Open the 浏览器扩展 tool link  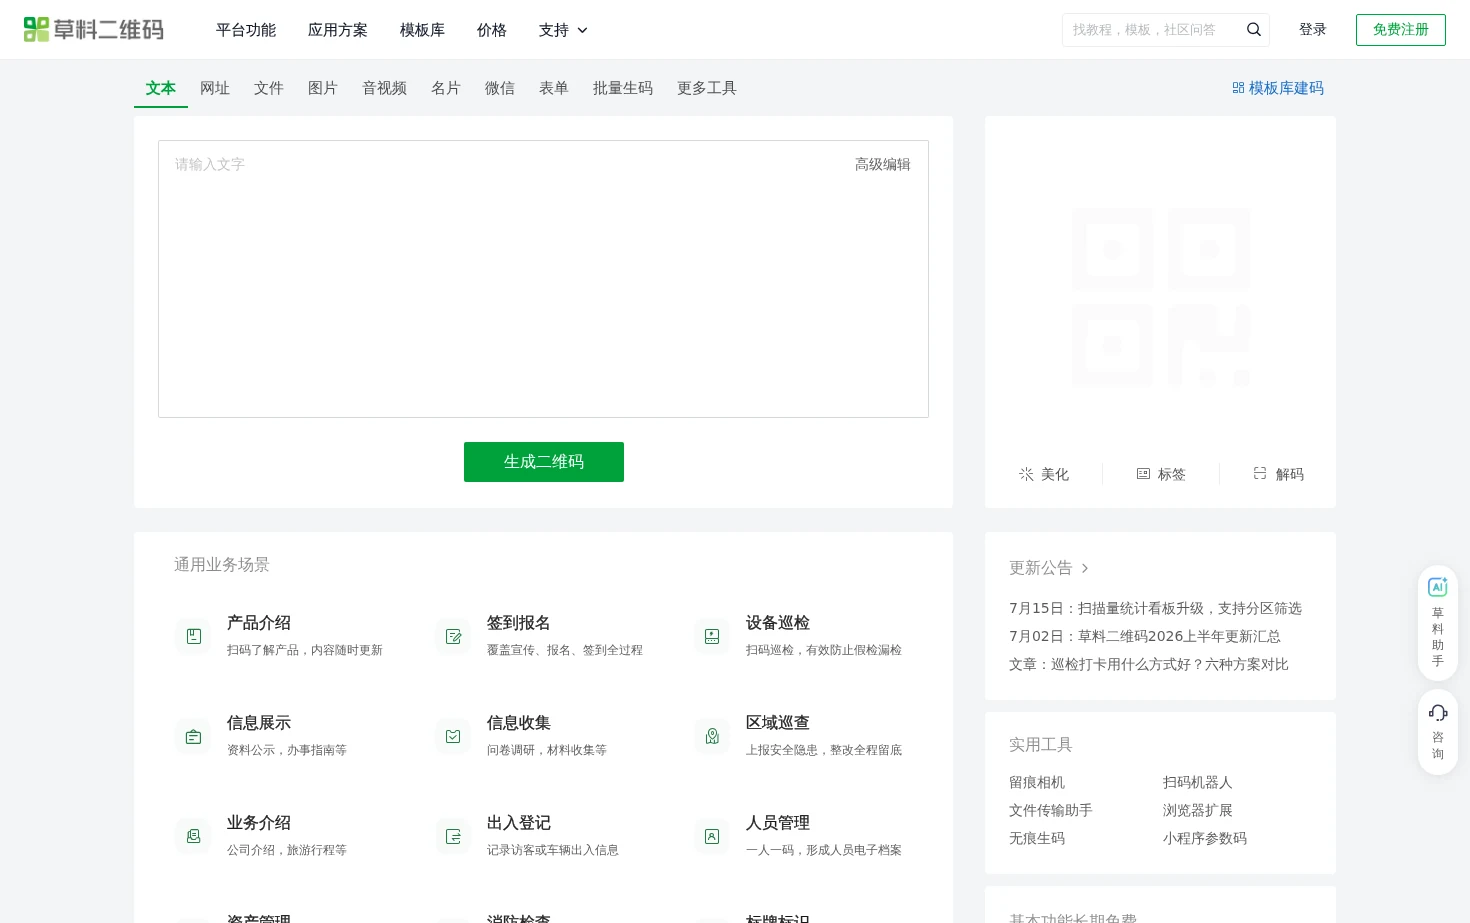[1198, 810]
